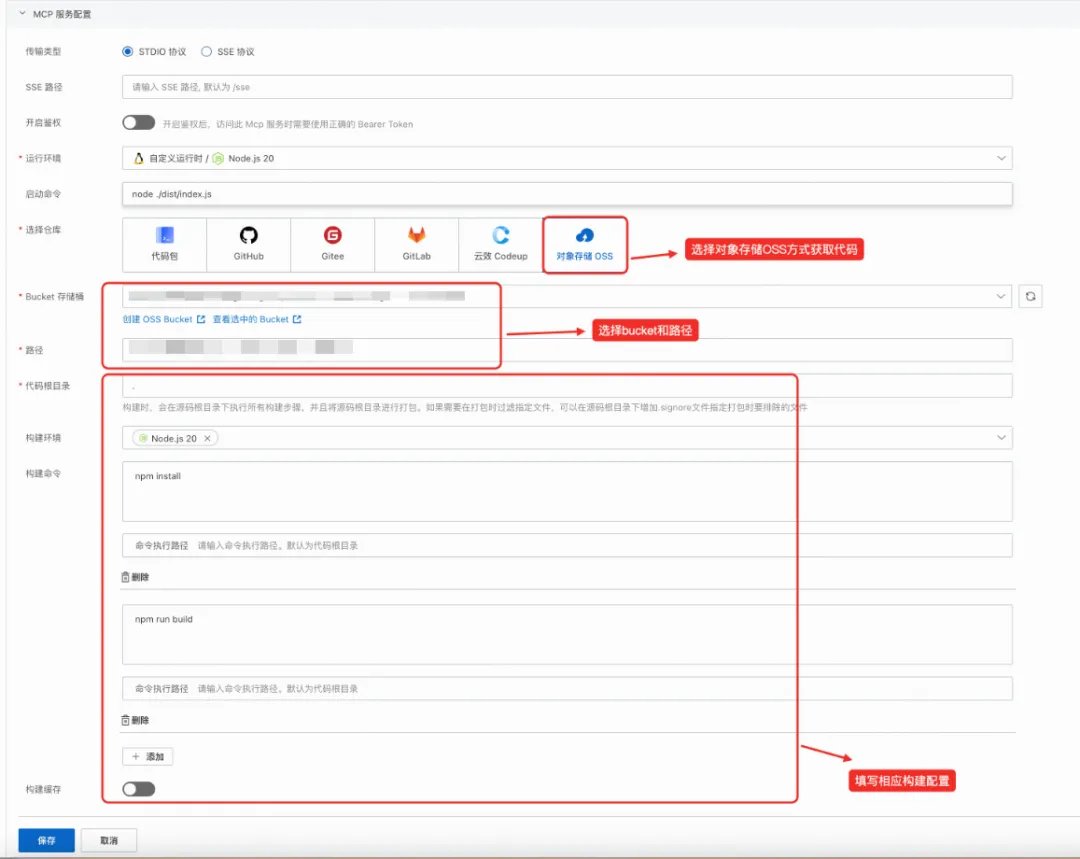This screenshot has height=859, width=1080.
Task: Open the 运行环境 dropdown
Action: (1001, 158)
